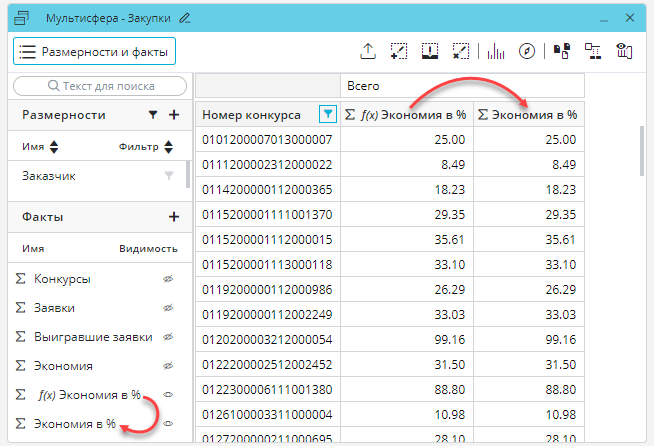Click the Размерности и факты button
Viewport: 654px width, 446px height.
coord(95,51)
